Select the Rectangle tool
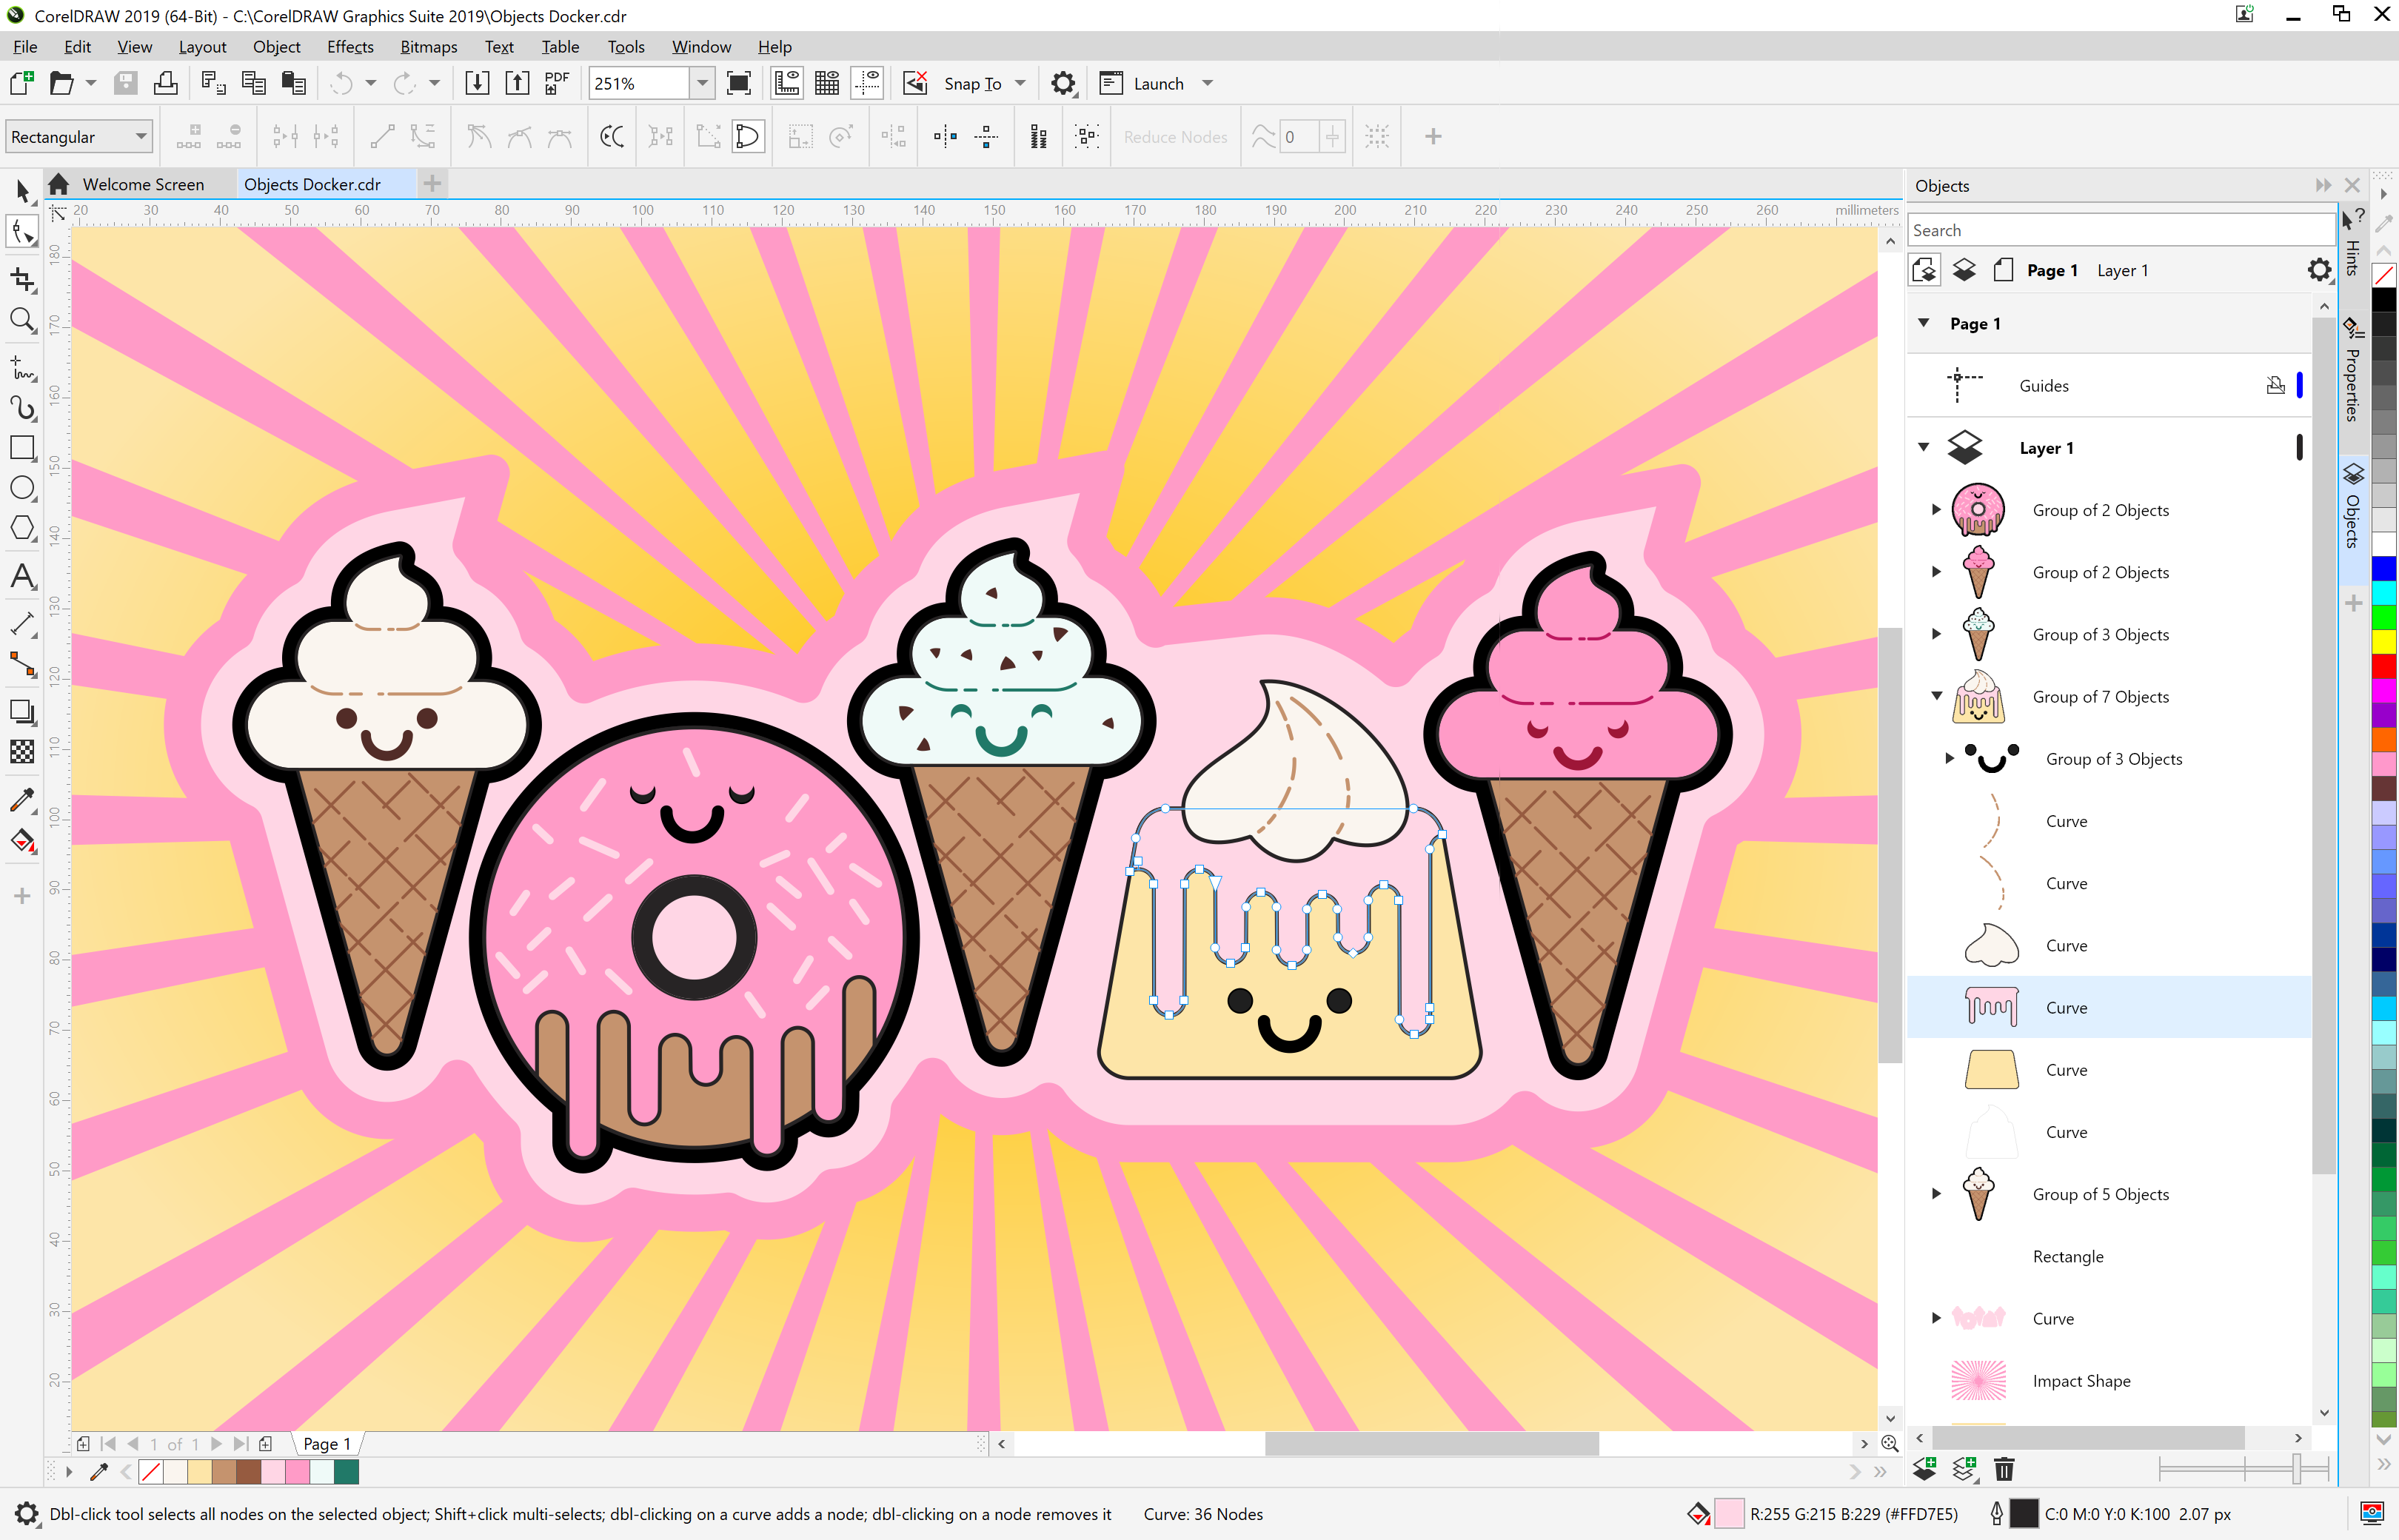The height and width of the screenshot is (1540, 2399). [x=22, y=448]
